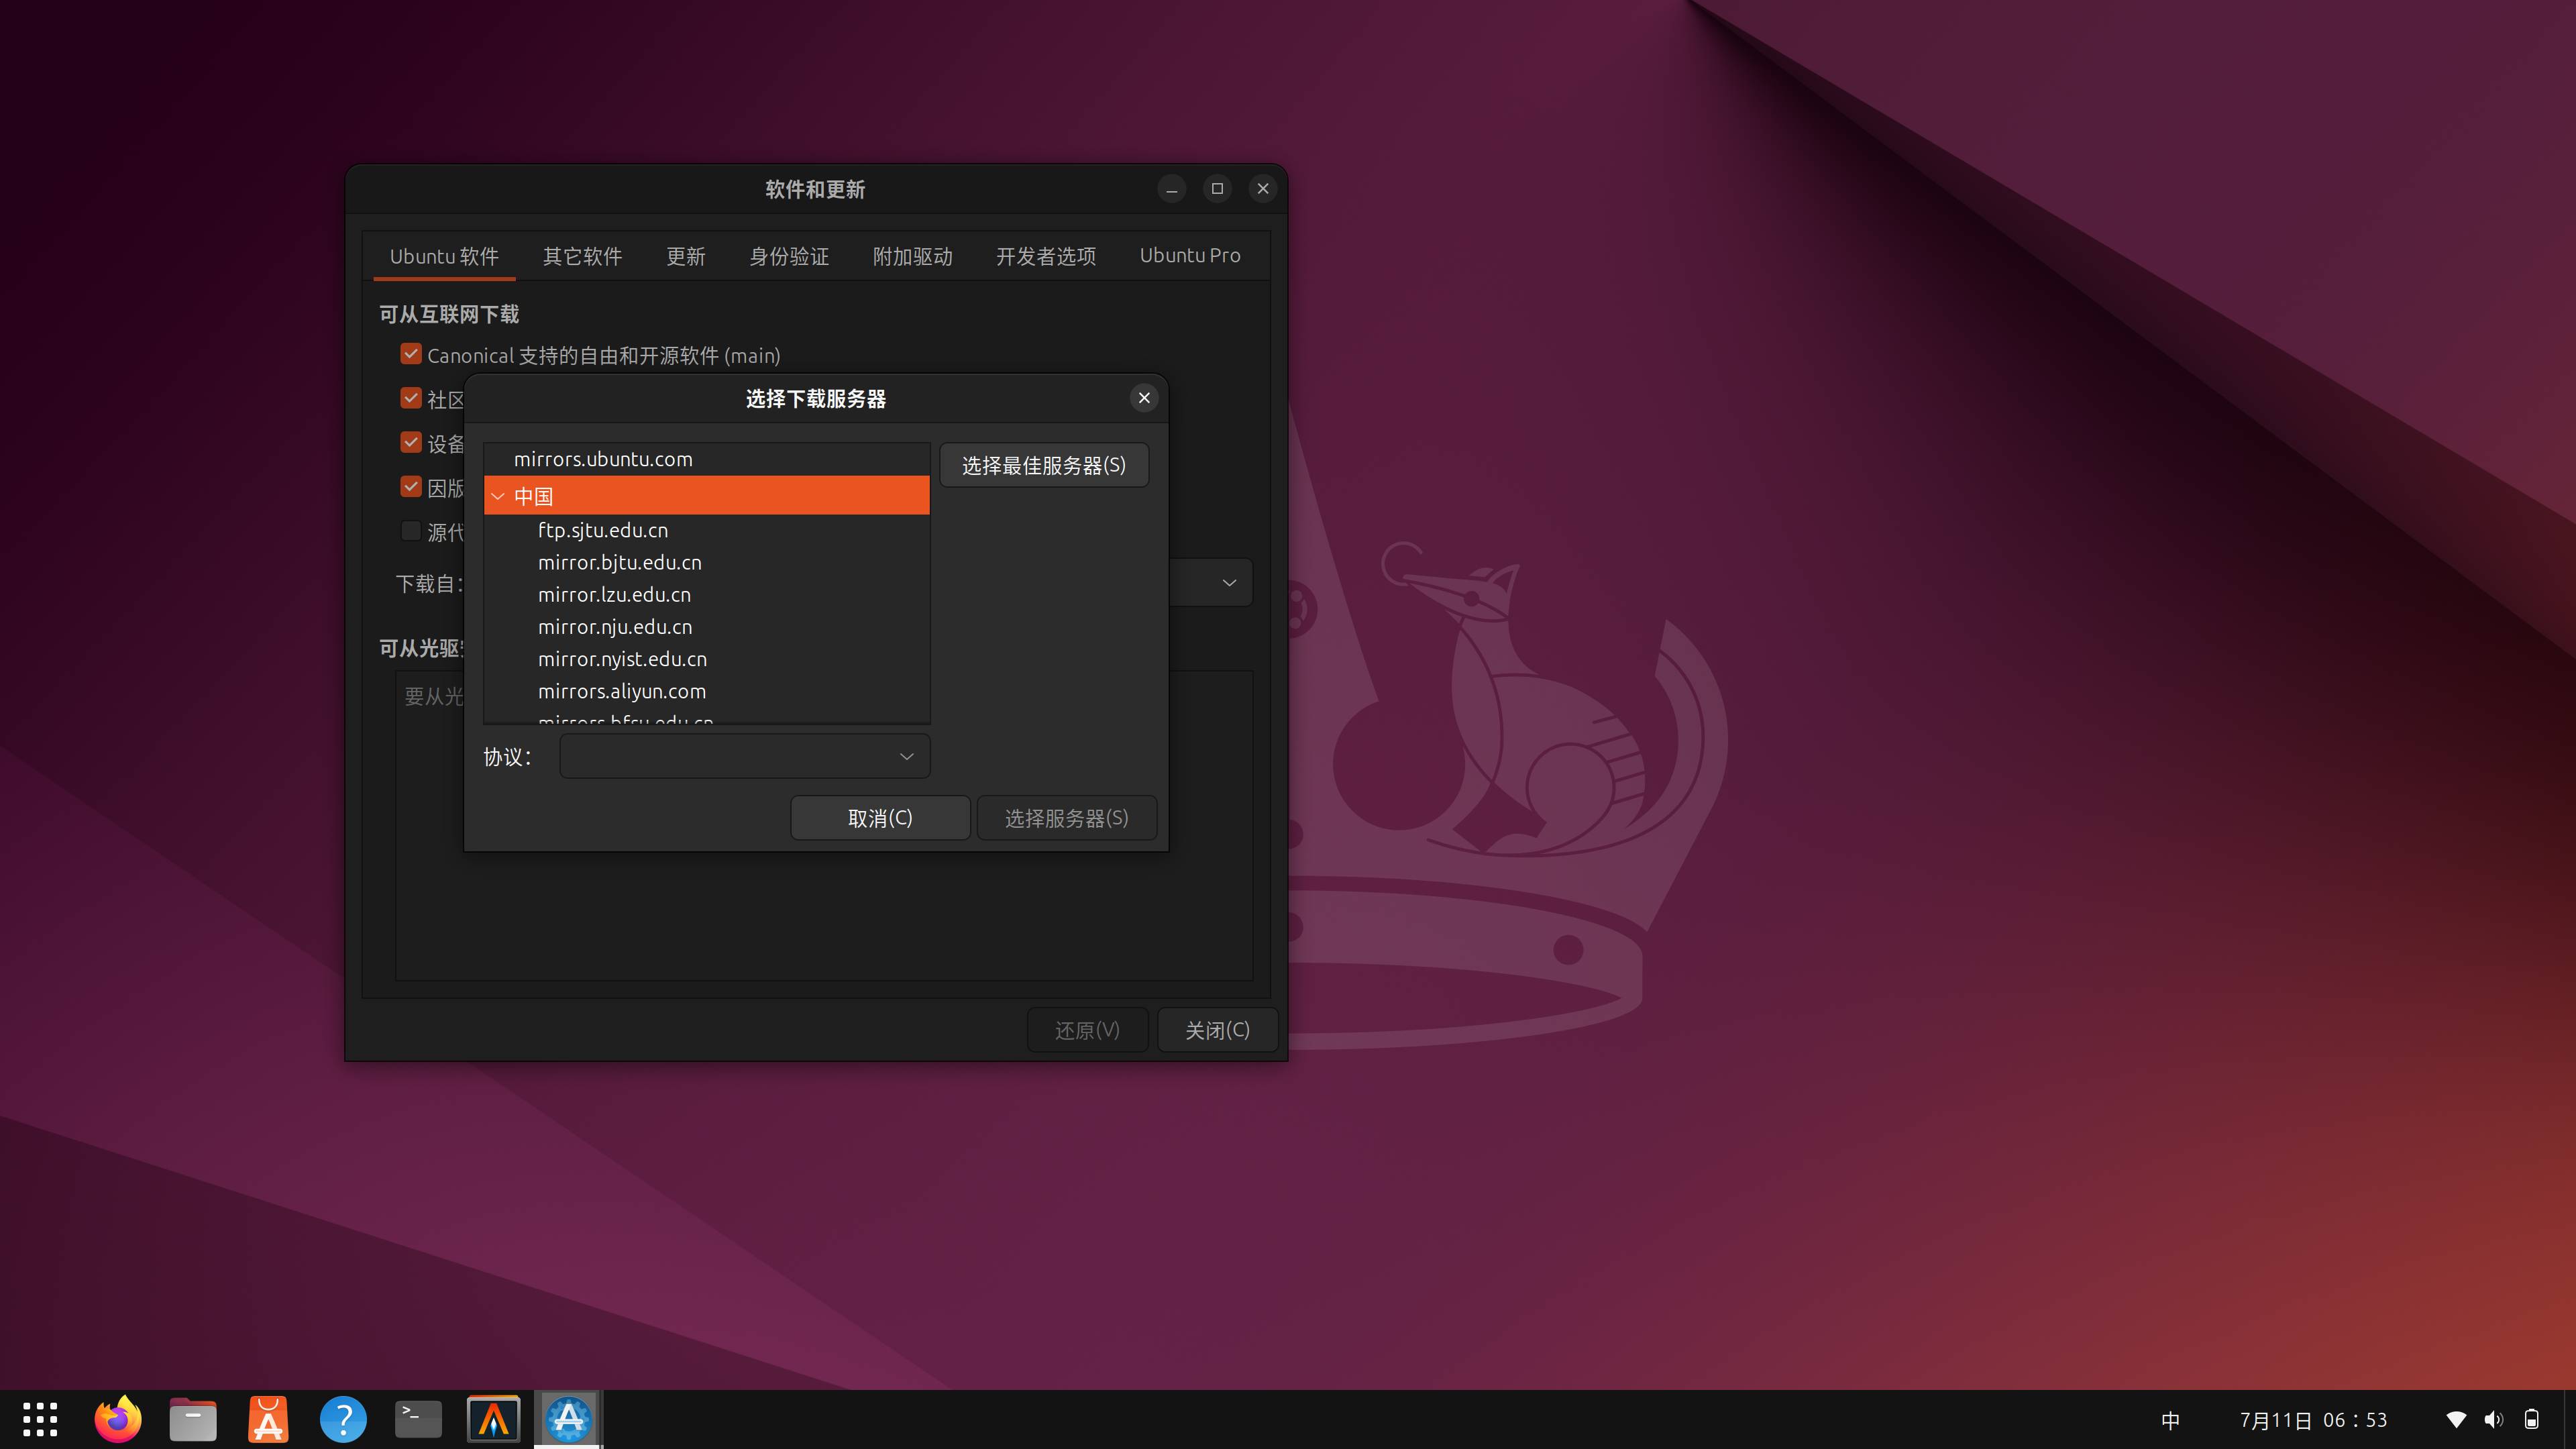Select mirror.nyist.edu.cn server
The height and width of the screenshot is (1449, 2576).
[707, 659]
